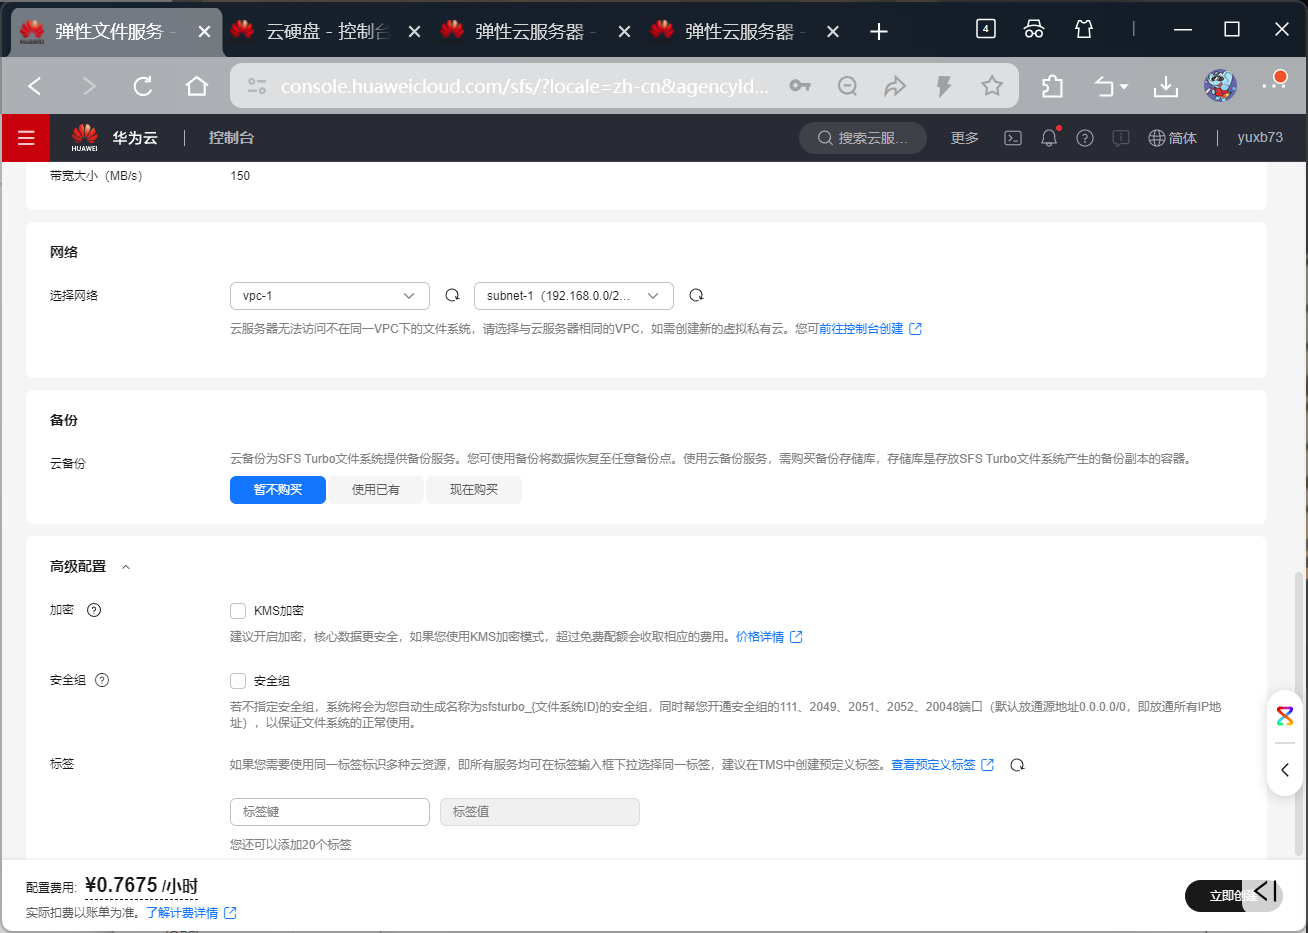Open the tab count box showing 4
Screen dimensions: 1308x933
pos(986,29)
